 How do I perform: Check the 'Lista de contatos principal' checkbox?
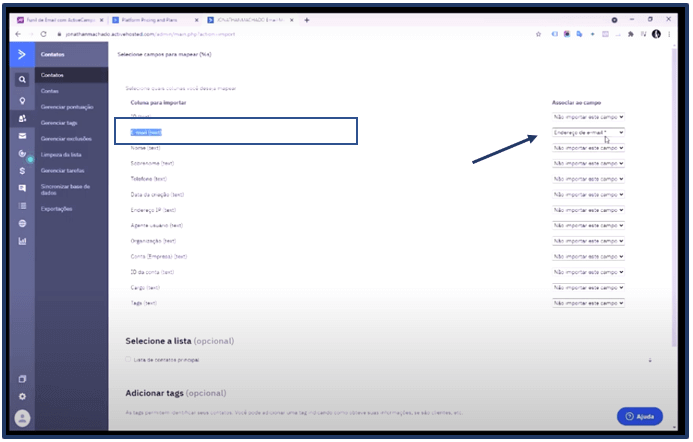click(x=128, y=358)
